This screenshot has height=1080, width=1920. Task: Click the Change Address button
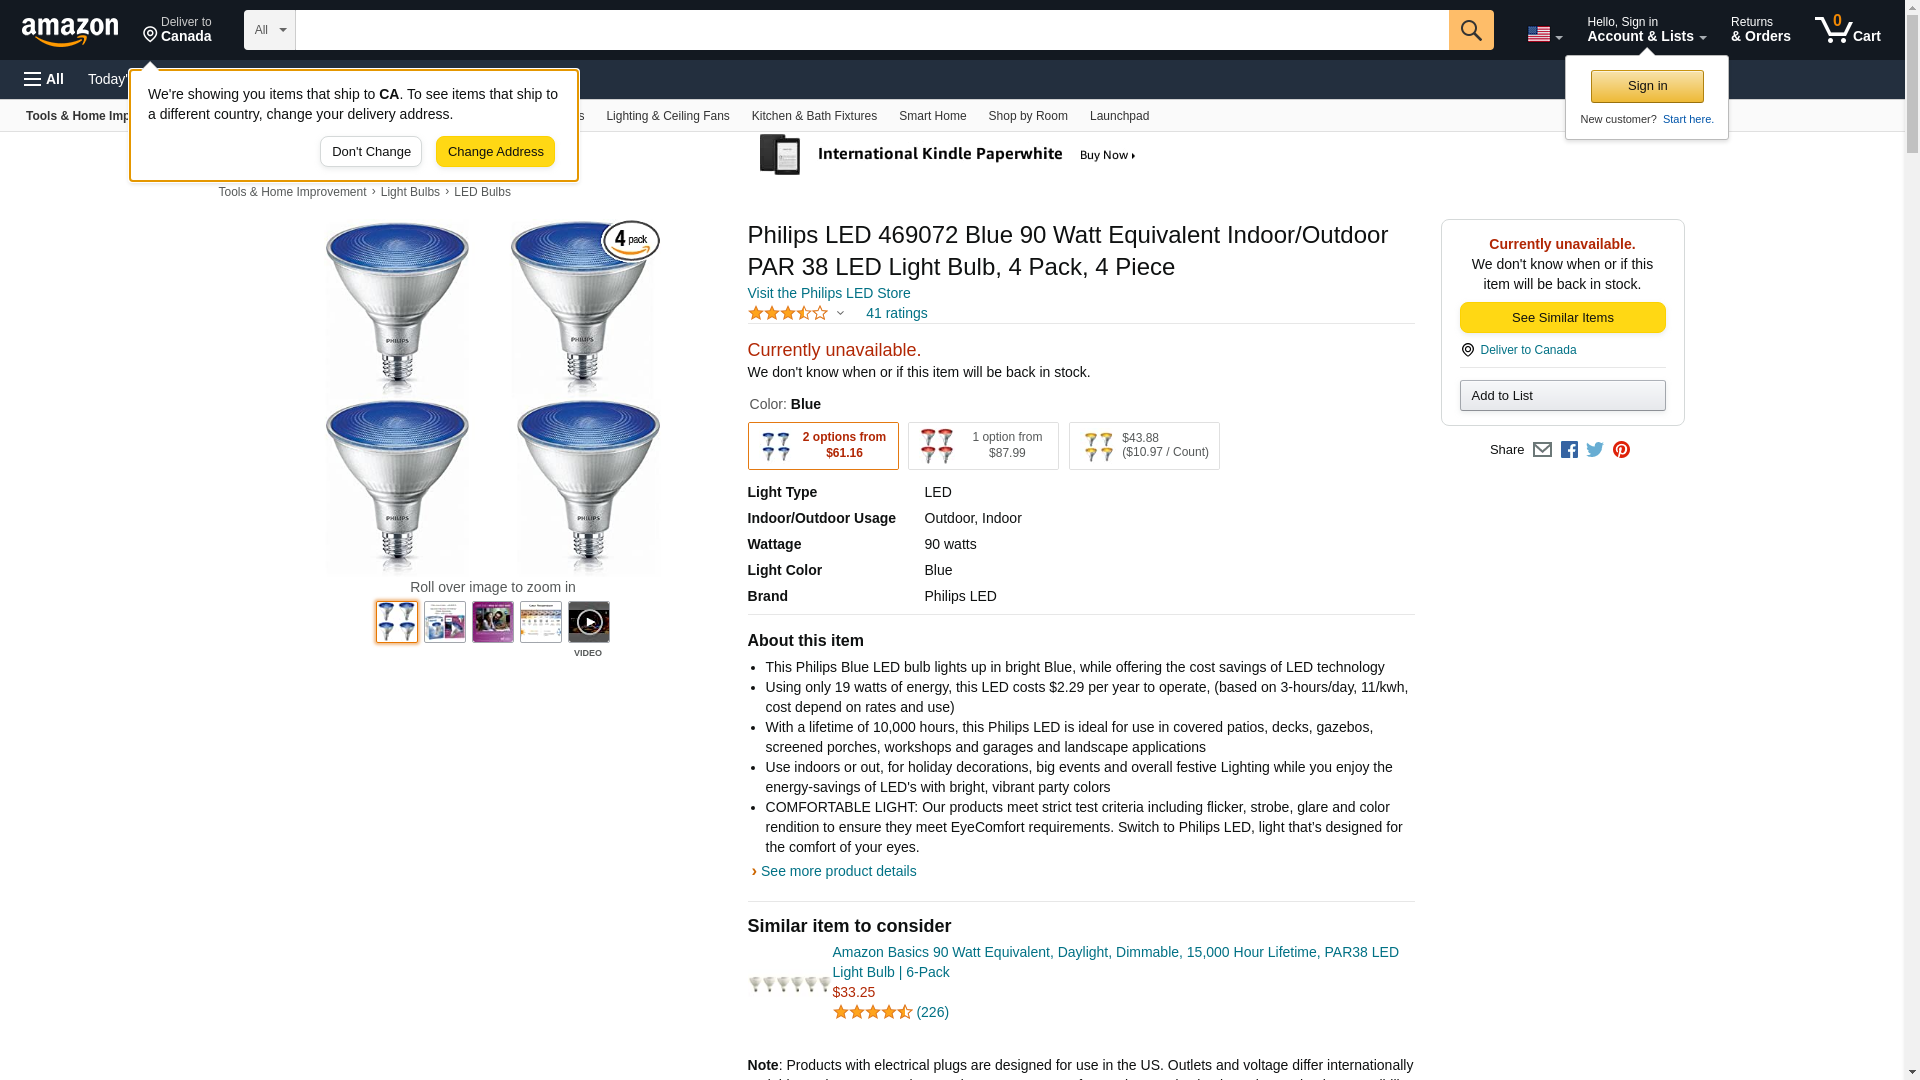[x=495, y=152]
